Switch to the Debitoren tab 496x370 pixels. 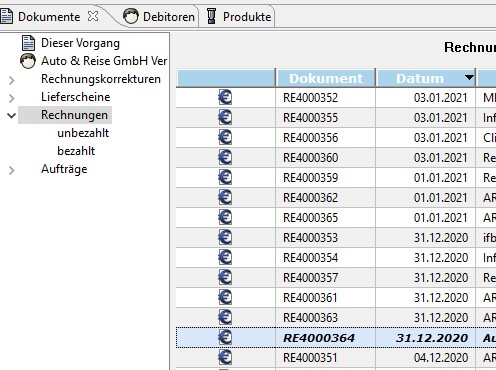click(159, 16)
